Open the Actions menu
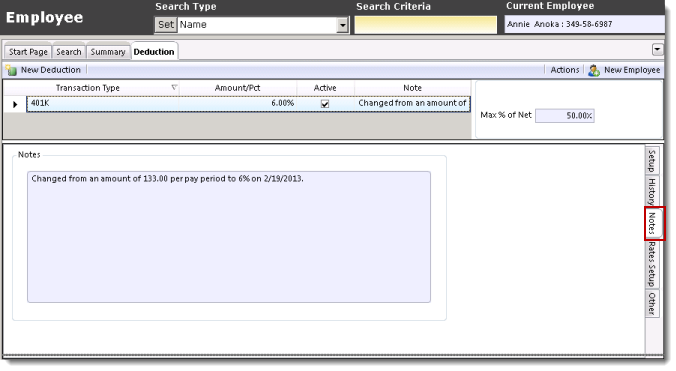 pyautogui.click(x=564, y=70)
